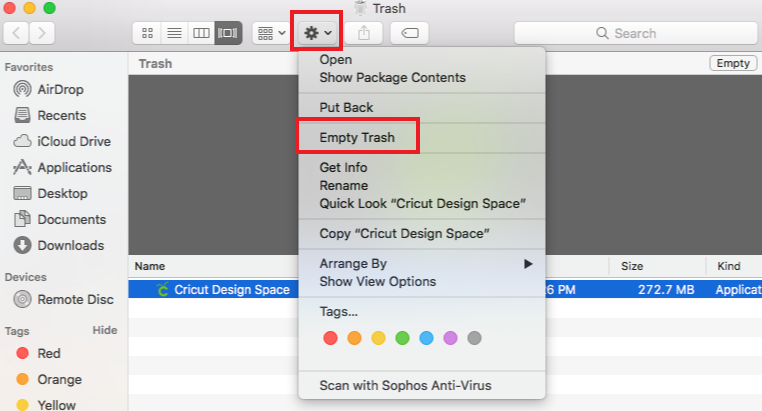Viewport: 762px width, 411px height.
Task: Open the item arrangement dropdown
Action: 271,33
